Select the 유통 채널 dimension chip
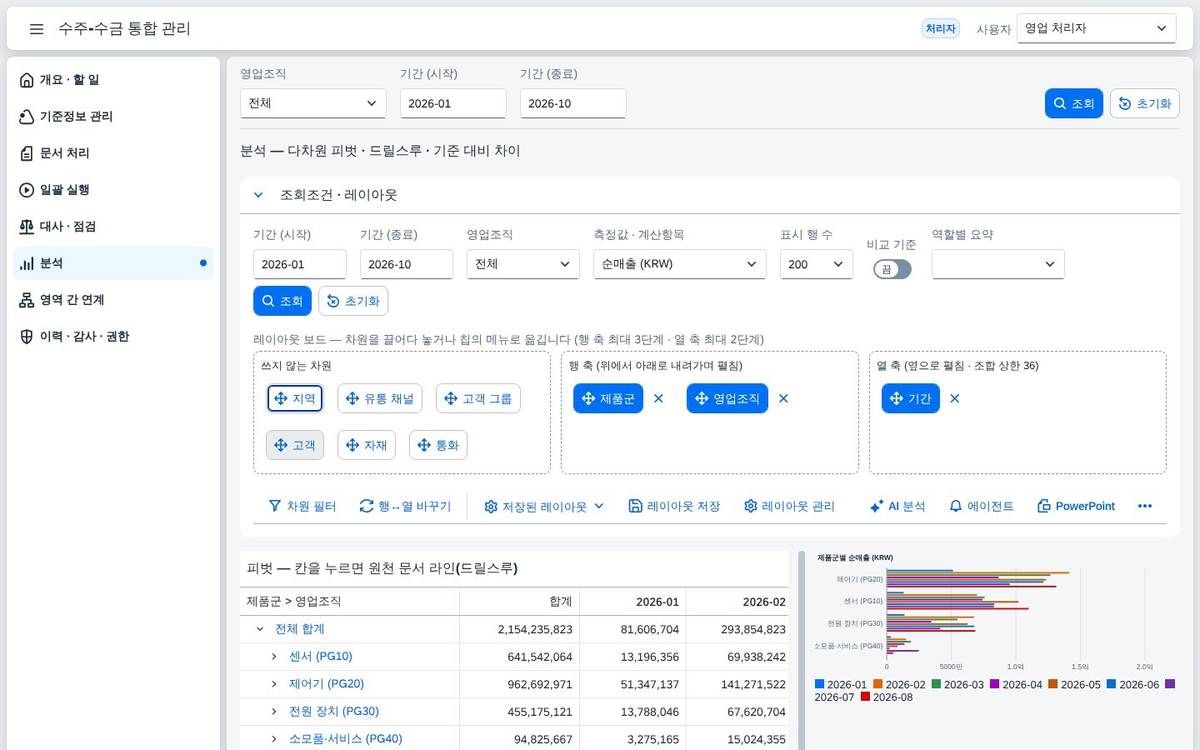Screen dimensions: 1200x750 click(380, 398)
